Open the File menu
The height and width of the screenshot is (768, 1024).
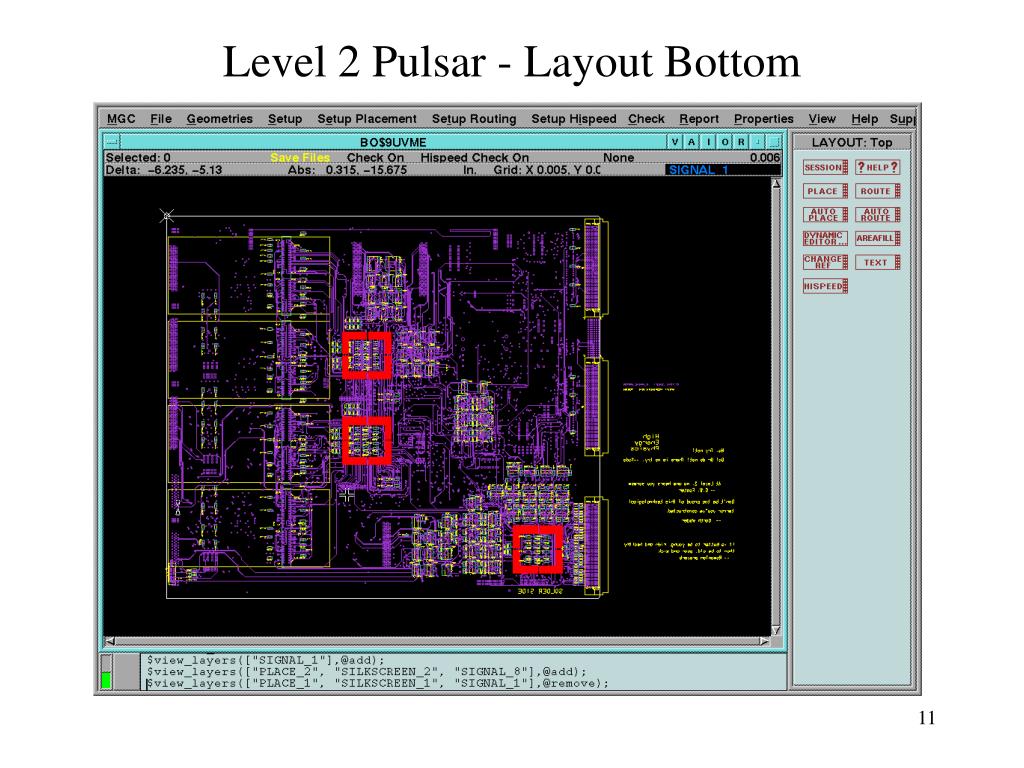(x=161, y=119)
